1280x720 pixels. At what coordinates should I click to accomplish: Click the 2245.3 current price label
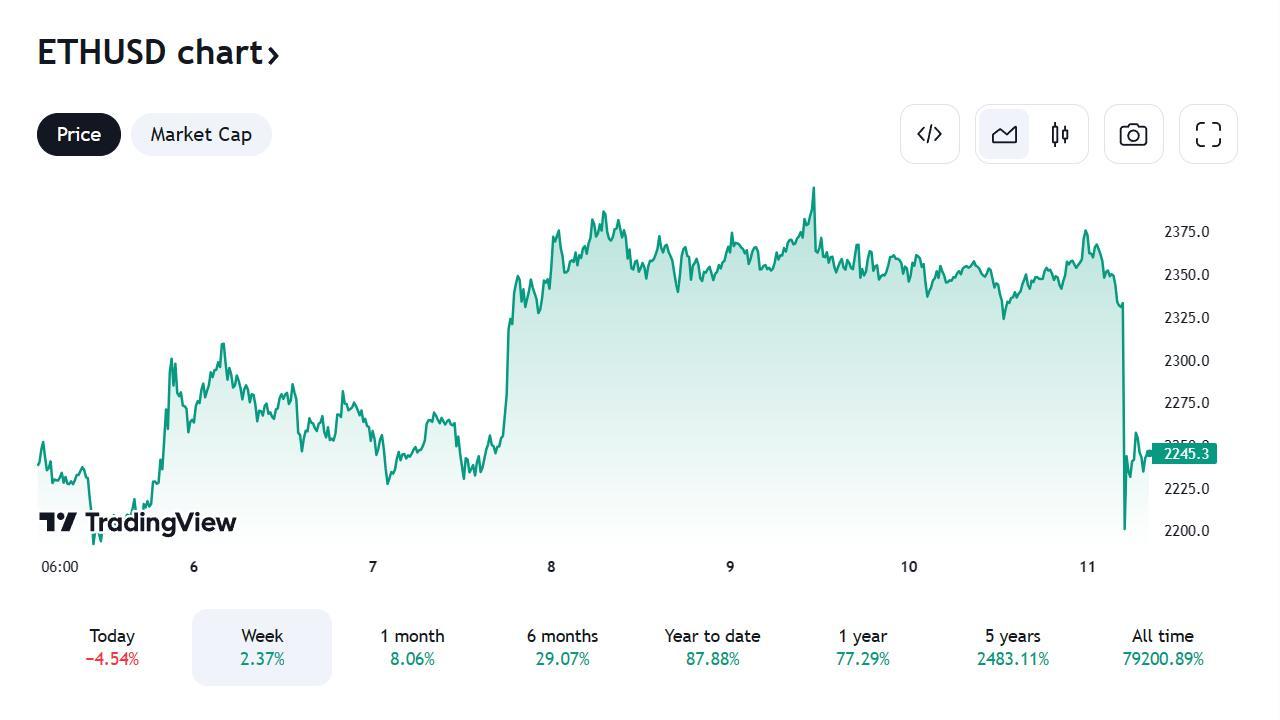1184,454
